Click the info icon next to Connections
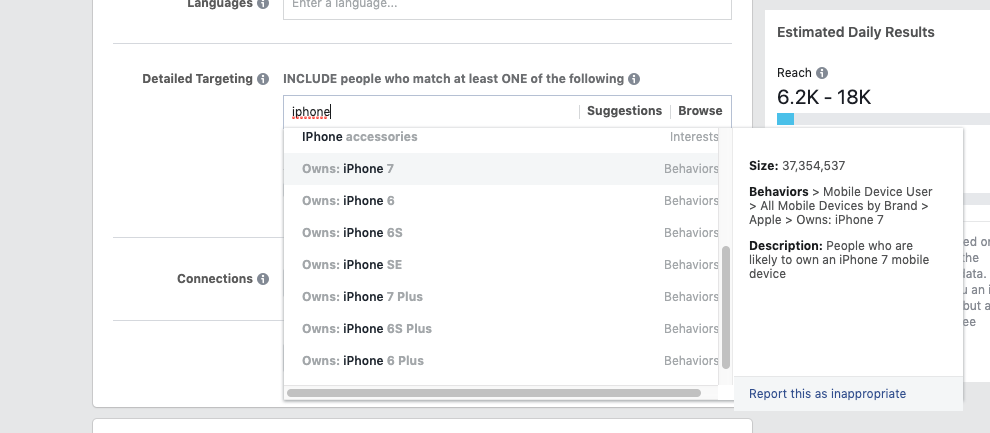 pos(263,279)
